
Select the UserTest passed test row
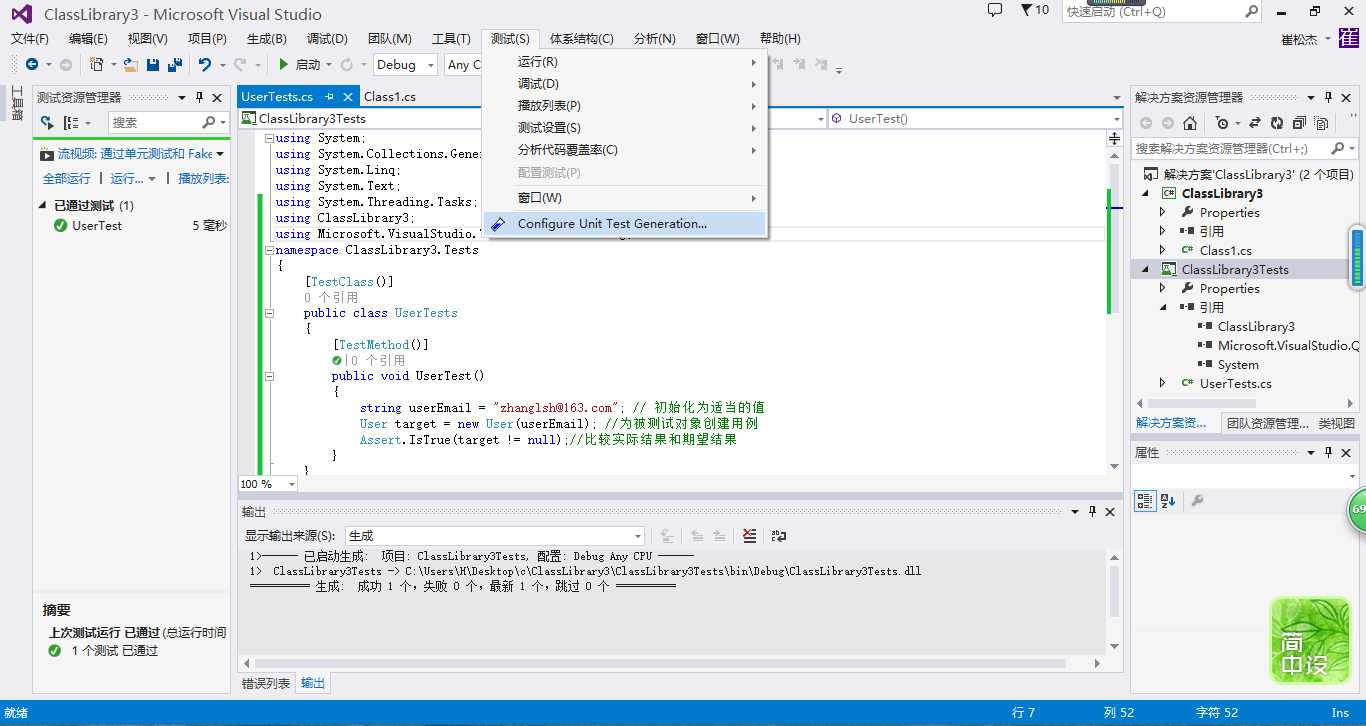point(132,226)
